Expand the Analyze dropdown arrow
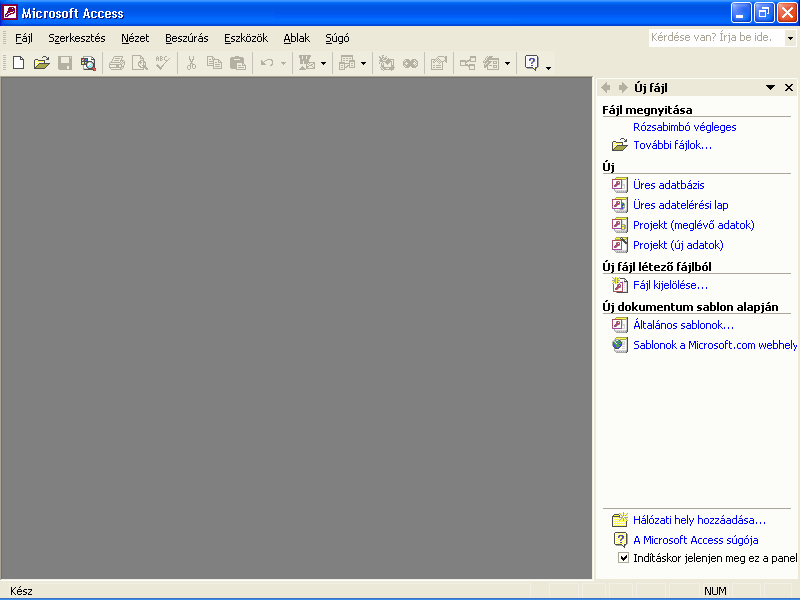The image size is (800, 600). 363,64
